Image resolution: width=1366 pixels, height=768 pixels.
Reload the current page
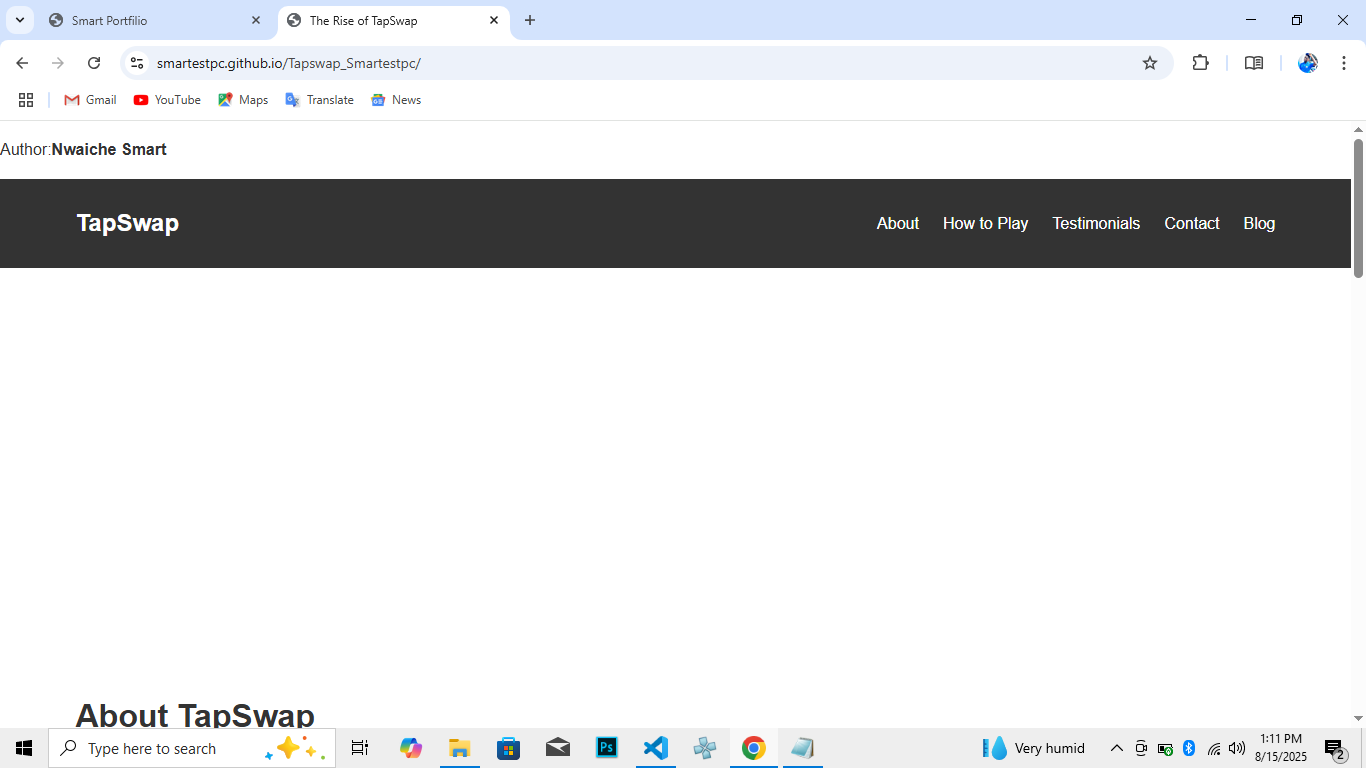94,63
